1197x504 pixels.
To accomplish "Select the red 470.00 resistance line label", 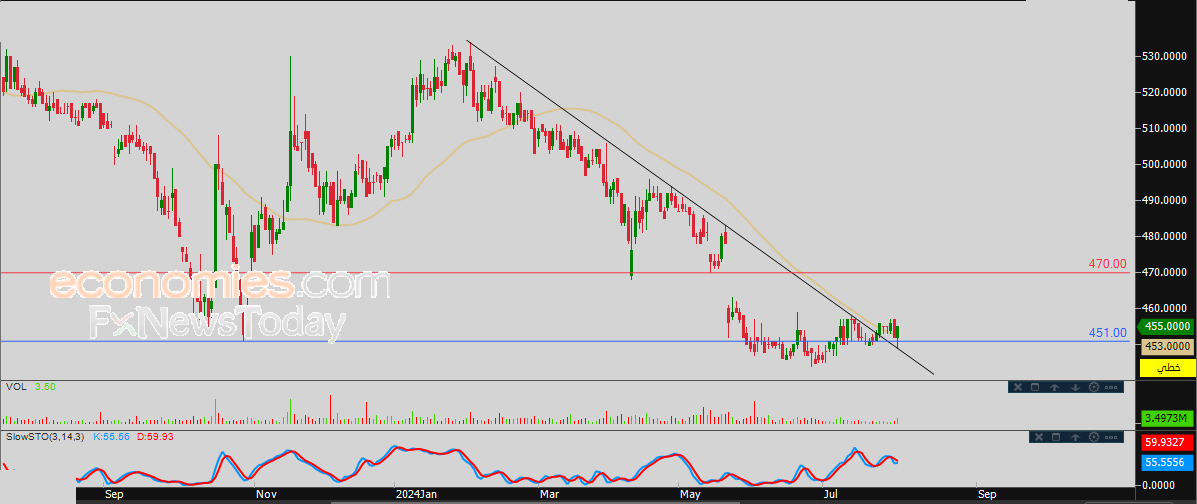I will point(1107,265).
